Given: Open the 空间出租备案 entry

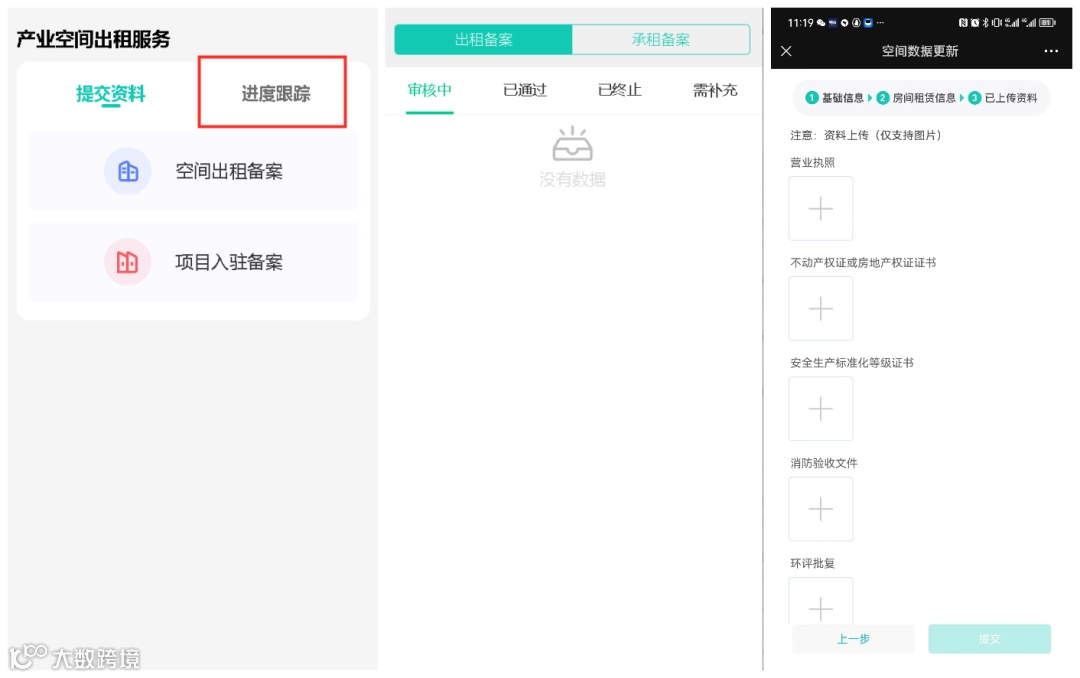Looking at the screenshot, I should click(194, 171).
